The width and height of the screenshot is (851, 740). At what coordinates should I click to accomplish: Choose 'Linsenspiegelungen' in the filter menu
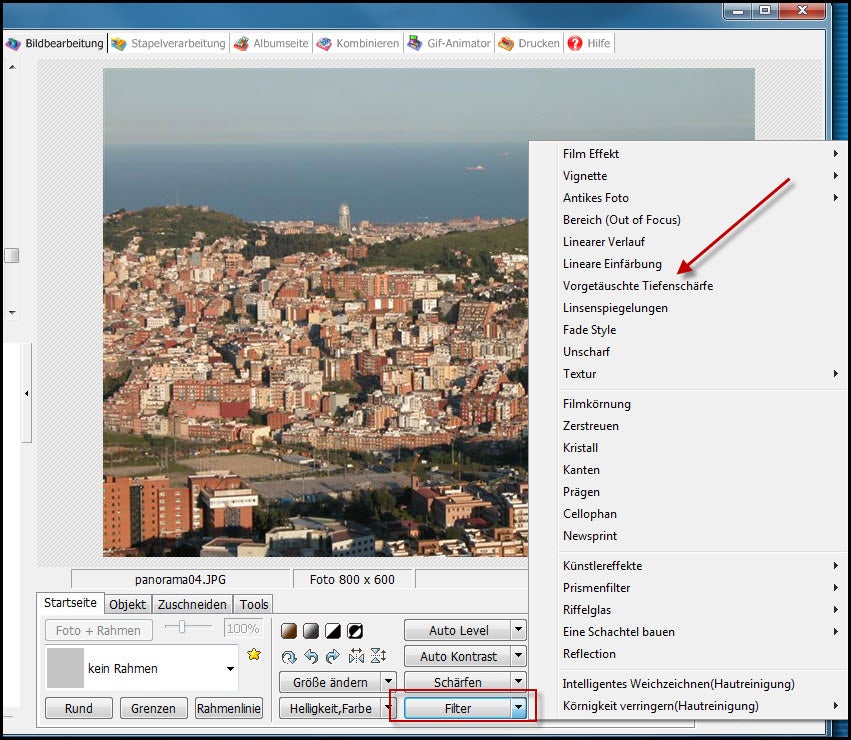click(615, 308)
